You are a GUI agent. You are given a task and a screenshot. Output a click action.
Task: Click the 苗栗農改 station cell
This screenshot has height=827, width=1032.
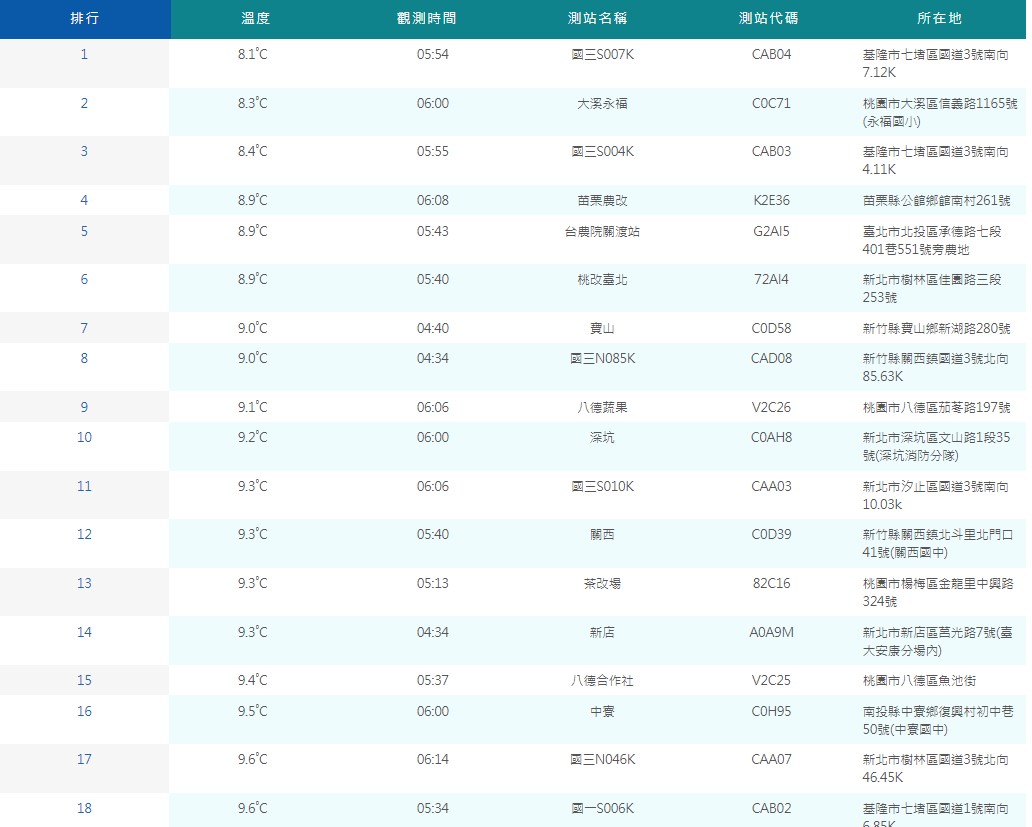[602, 201]
